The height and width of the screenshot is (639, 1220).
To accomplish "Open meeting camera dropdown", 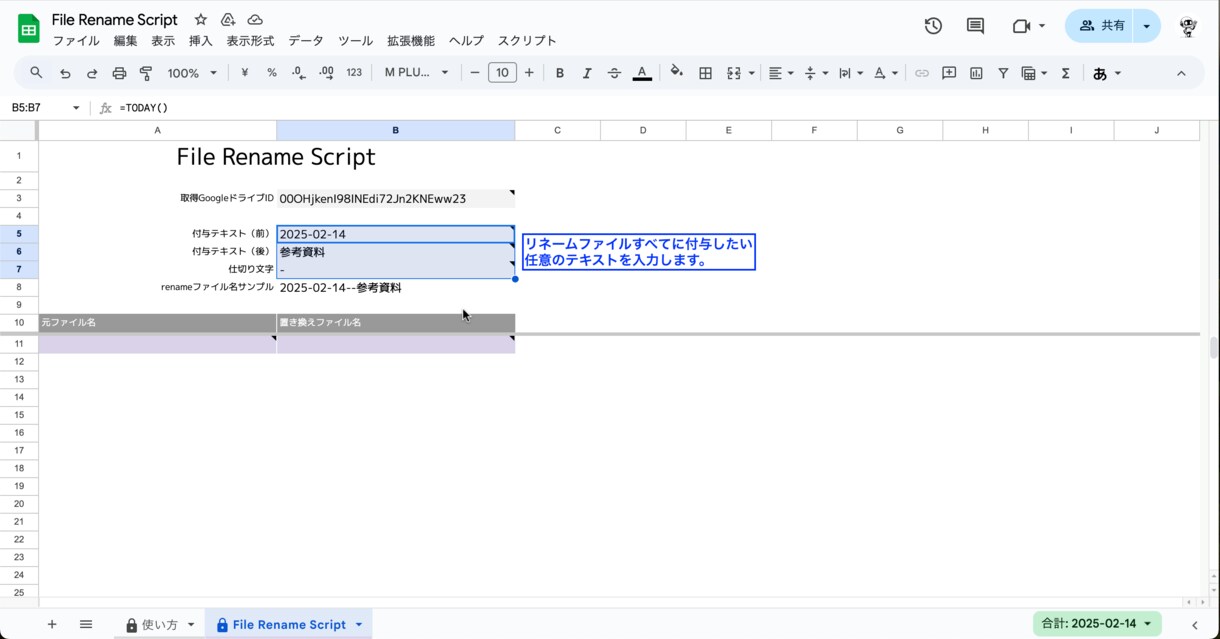I will pyautogui.click(x=1042, y=26).
